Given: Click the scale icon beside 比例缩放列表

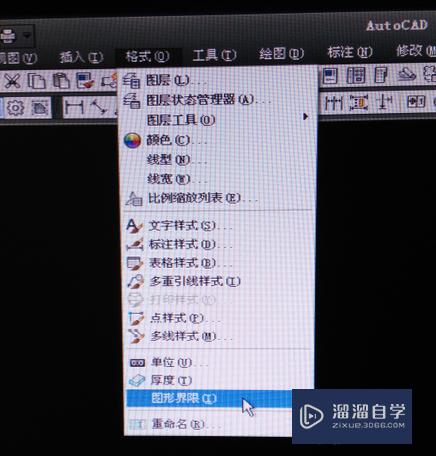Looking at the screenshot, I should pyautogui.click(x=134, y=199).
